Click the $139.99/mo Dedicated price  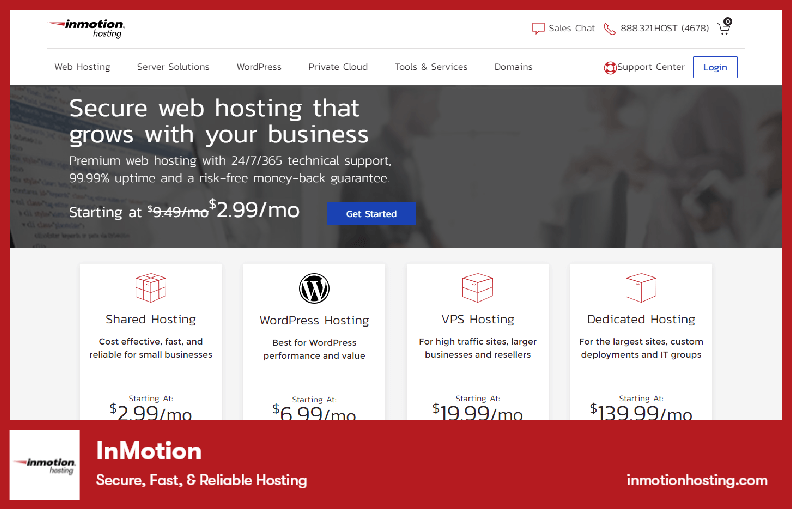click(x=641, y=412)
